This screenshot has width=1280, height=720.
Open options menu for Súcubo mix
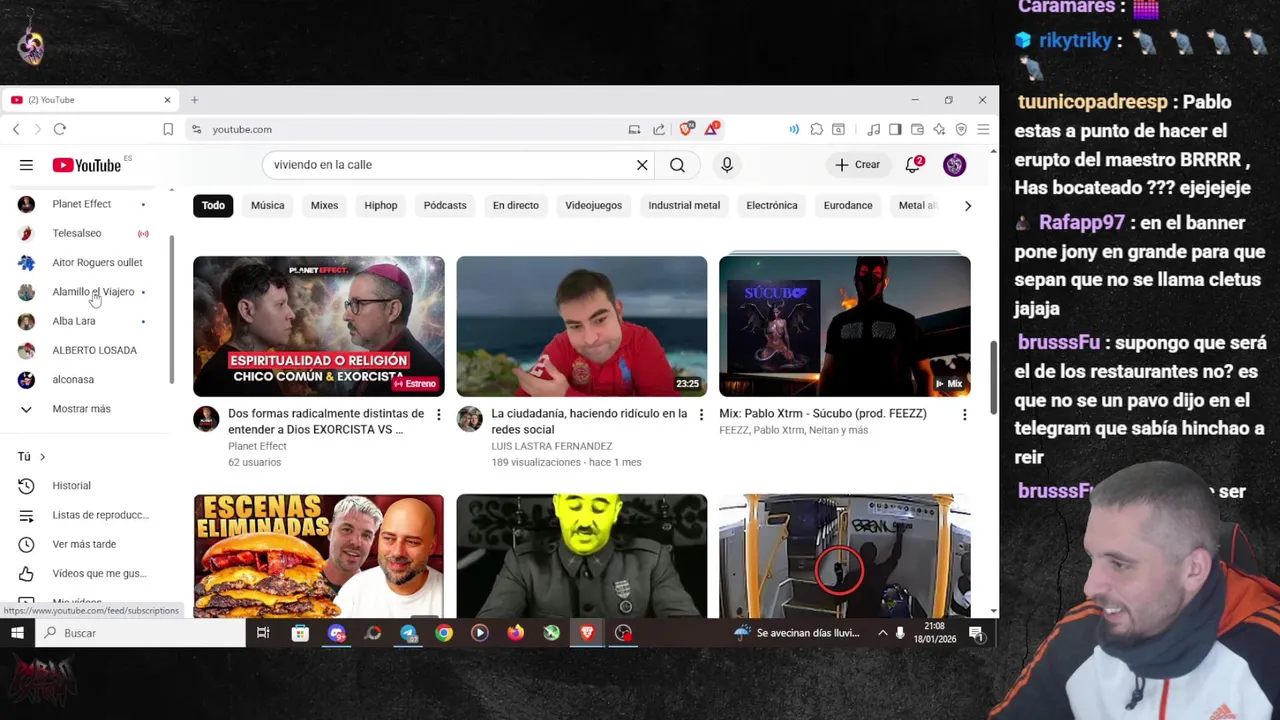pos(964,414)
